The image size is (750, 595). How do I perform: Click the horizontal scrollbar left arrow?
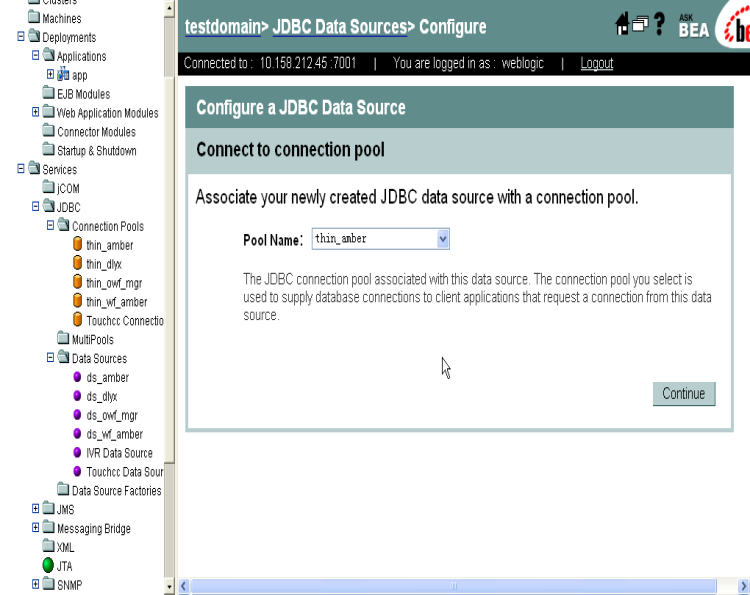coord(184,586)
